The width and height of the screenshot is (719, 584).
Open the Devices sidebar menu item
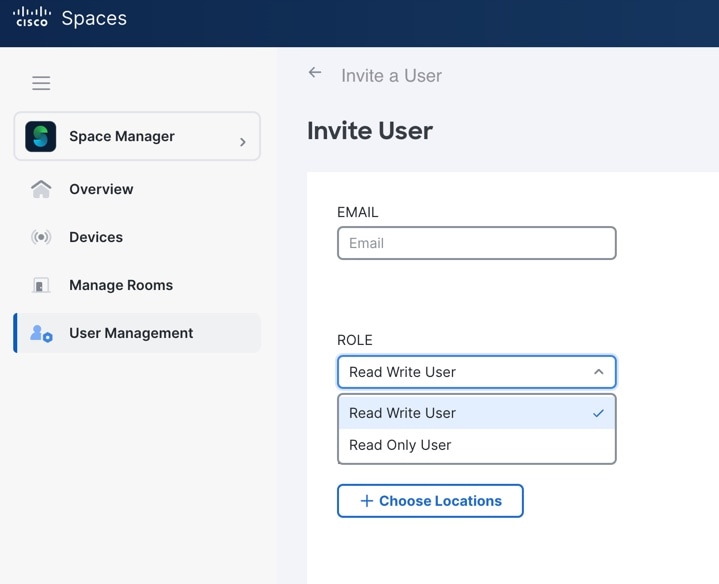(96, 237)
